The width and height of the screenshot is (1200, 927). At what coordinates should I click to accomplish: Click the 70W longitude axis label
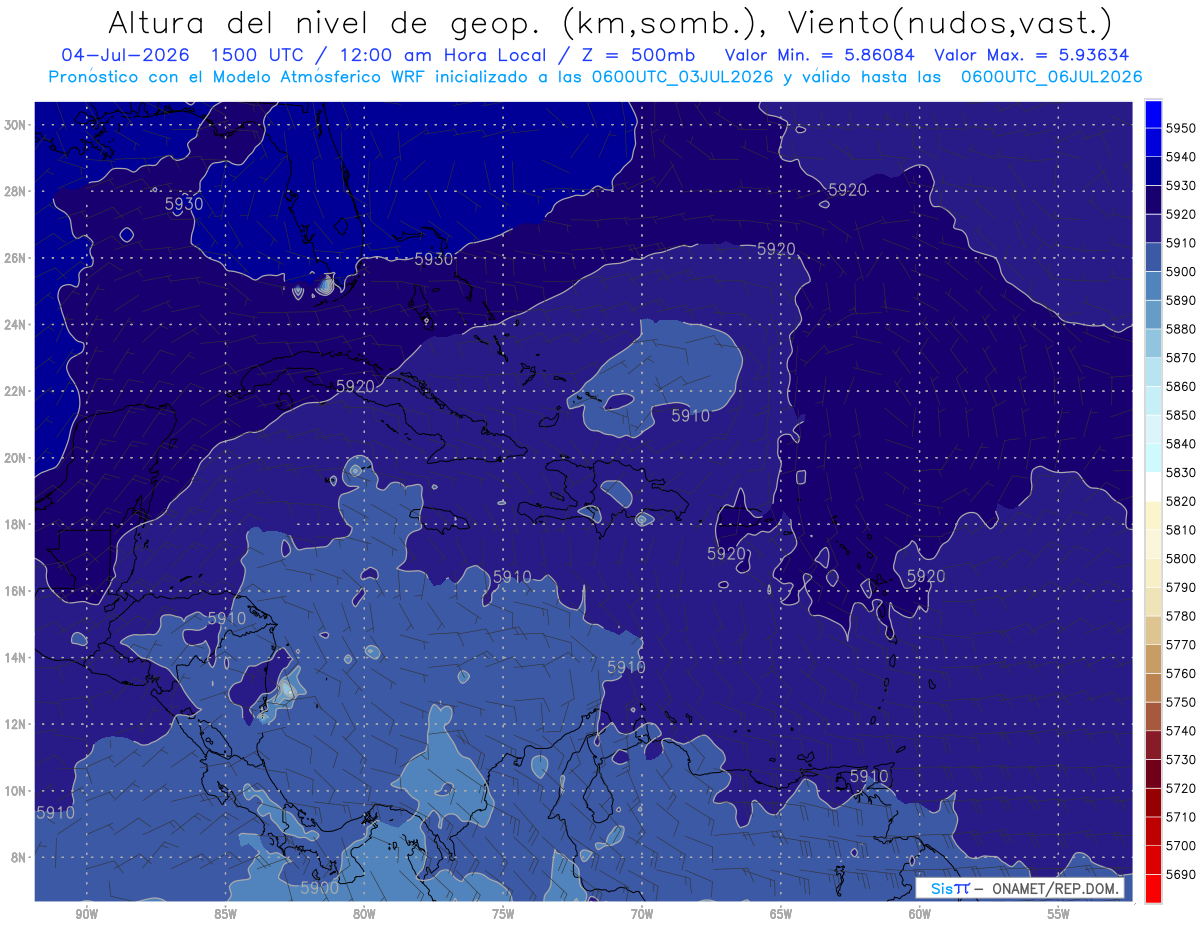(642, 914)
